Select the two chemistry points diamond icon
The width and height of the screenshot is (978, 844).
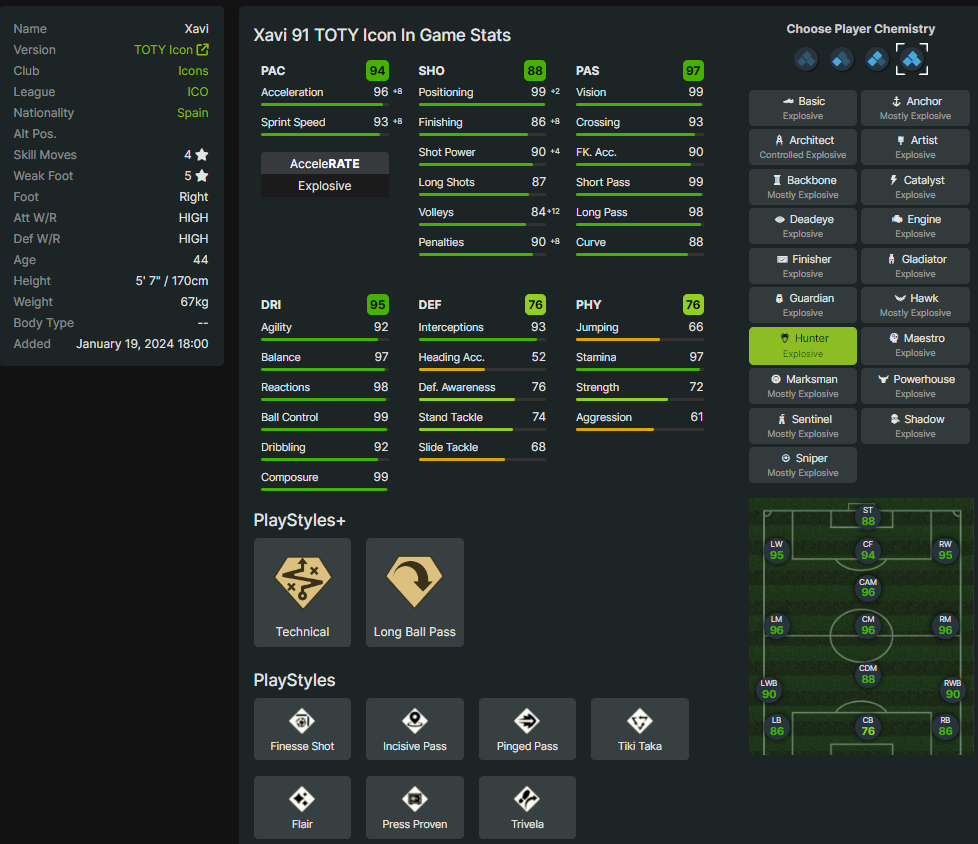click(876, 60)
